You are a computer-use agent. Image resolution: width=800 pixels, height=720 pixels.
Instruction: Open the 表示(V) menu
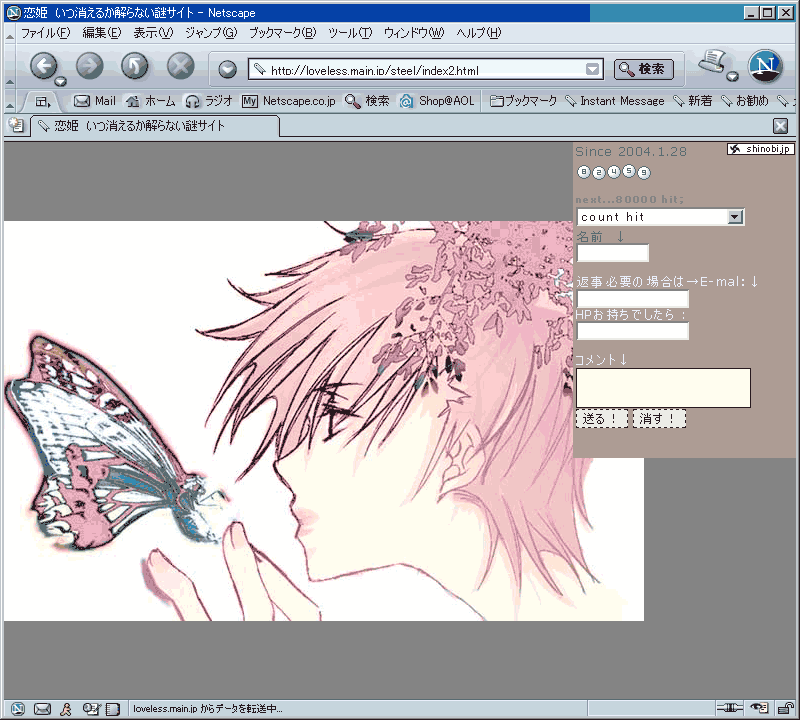[x=153, y=33]
